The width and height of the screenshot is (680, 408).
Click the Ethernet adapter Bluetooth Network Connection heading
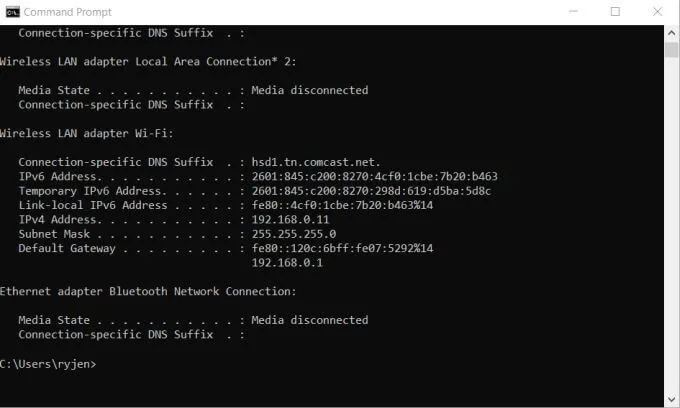[148, 292]
